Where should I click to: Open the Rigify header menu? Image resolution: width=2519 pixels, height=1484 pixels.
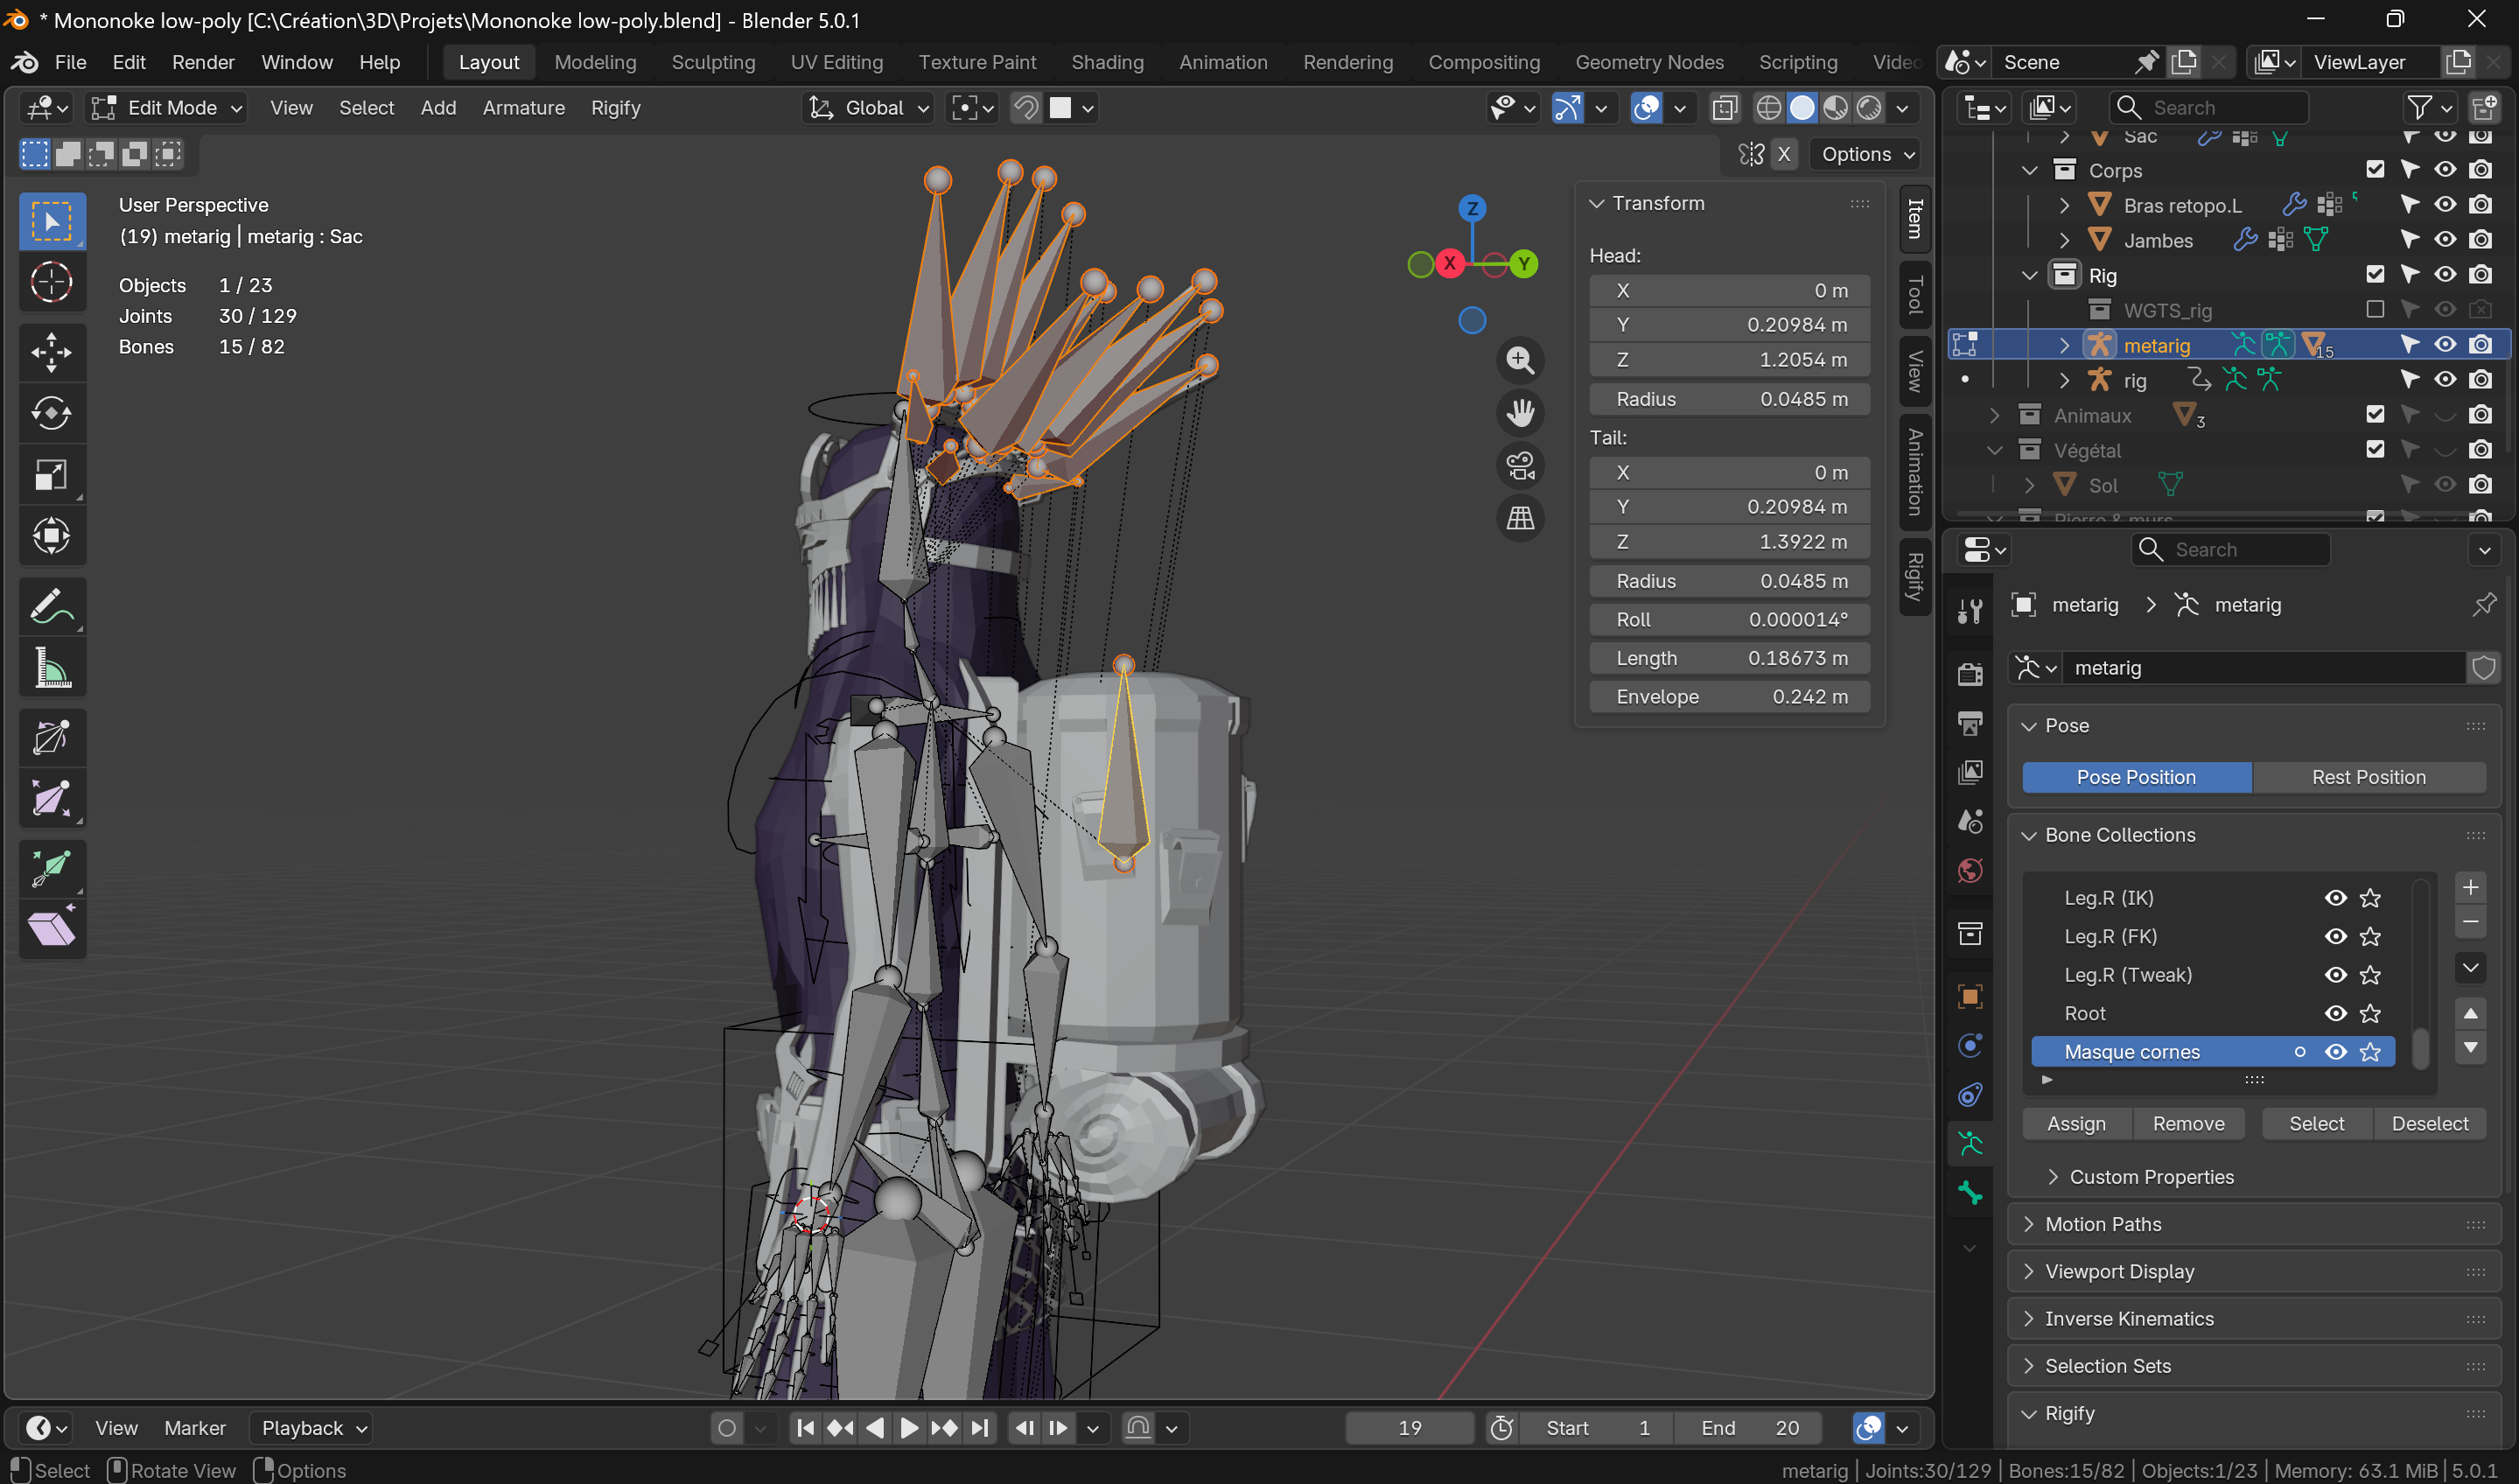point(615,107)
